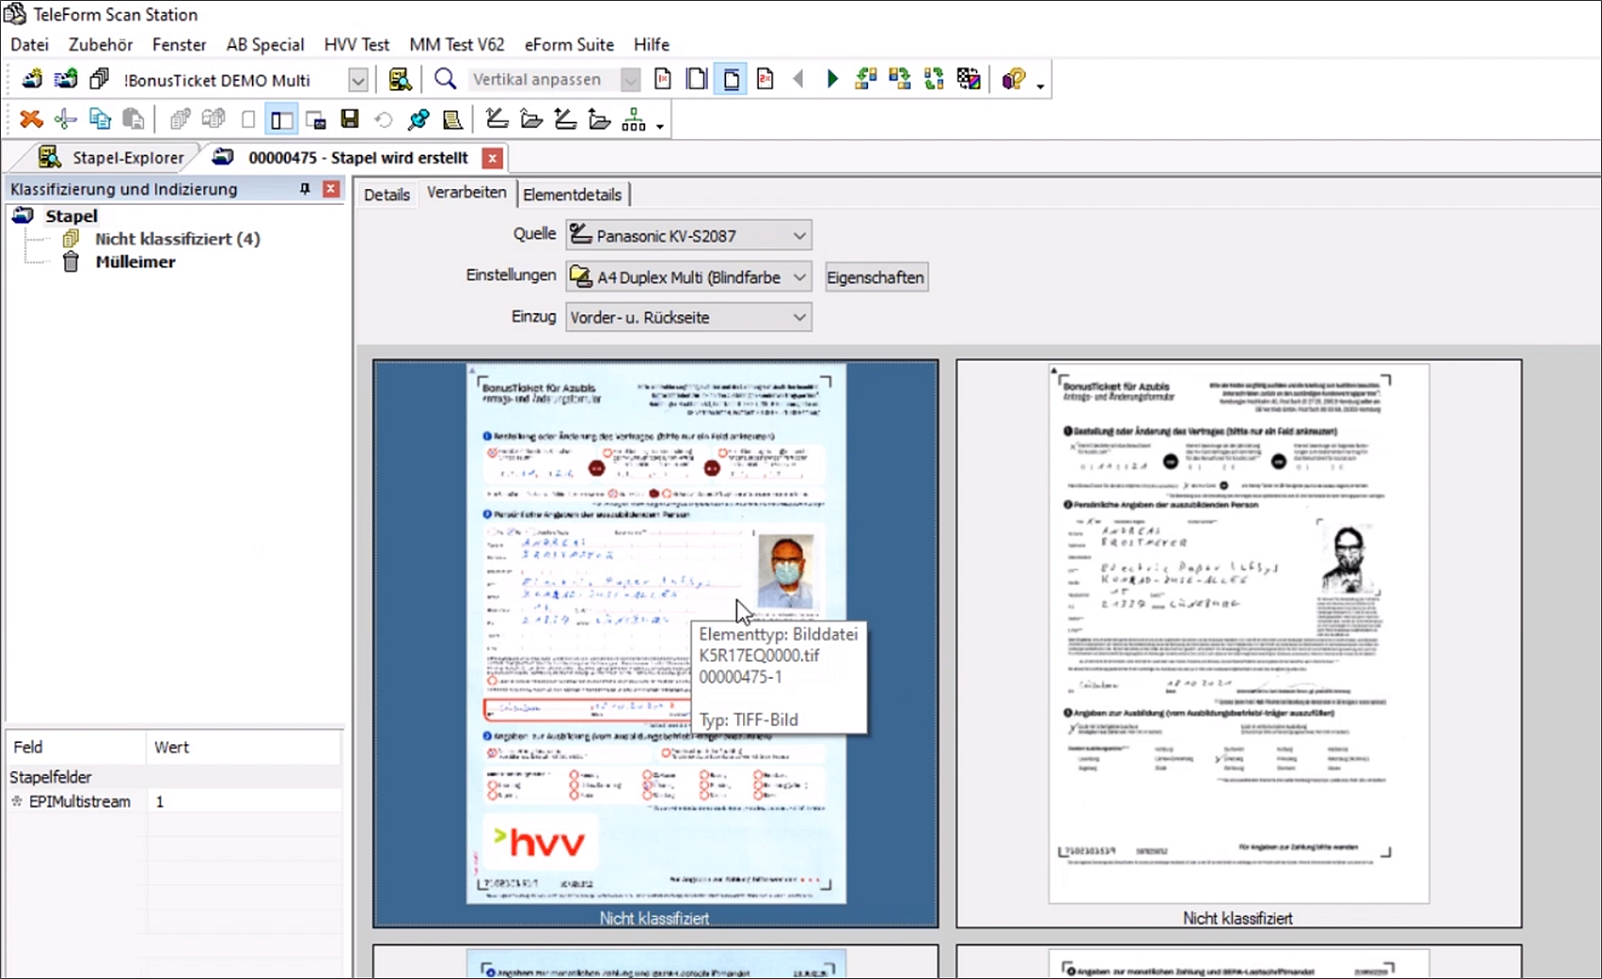Activate the pin icon beside the page viewer
Viewport: 1602px width, 979px height.
click(x=418, y=119)
